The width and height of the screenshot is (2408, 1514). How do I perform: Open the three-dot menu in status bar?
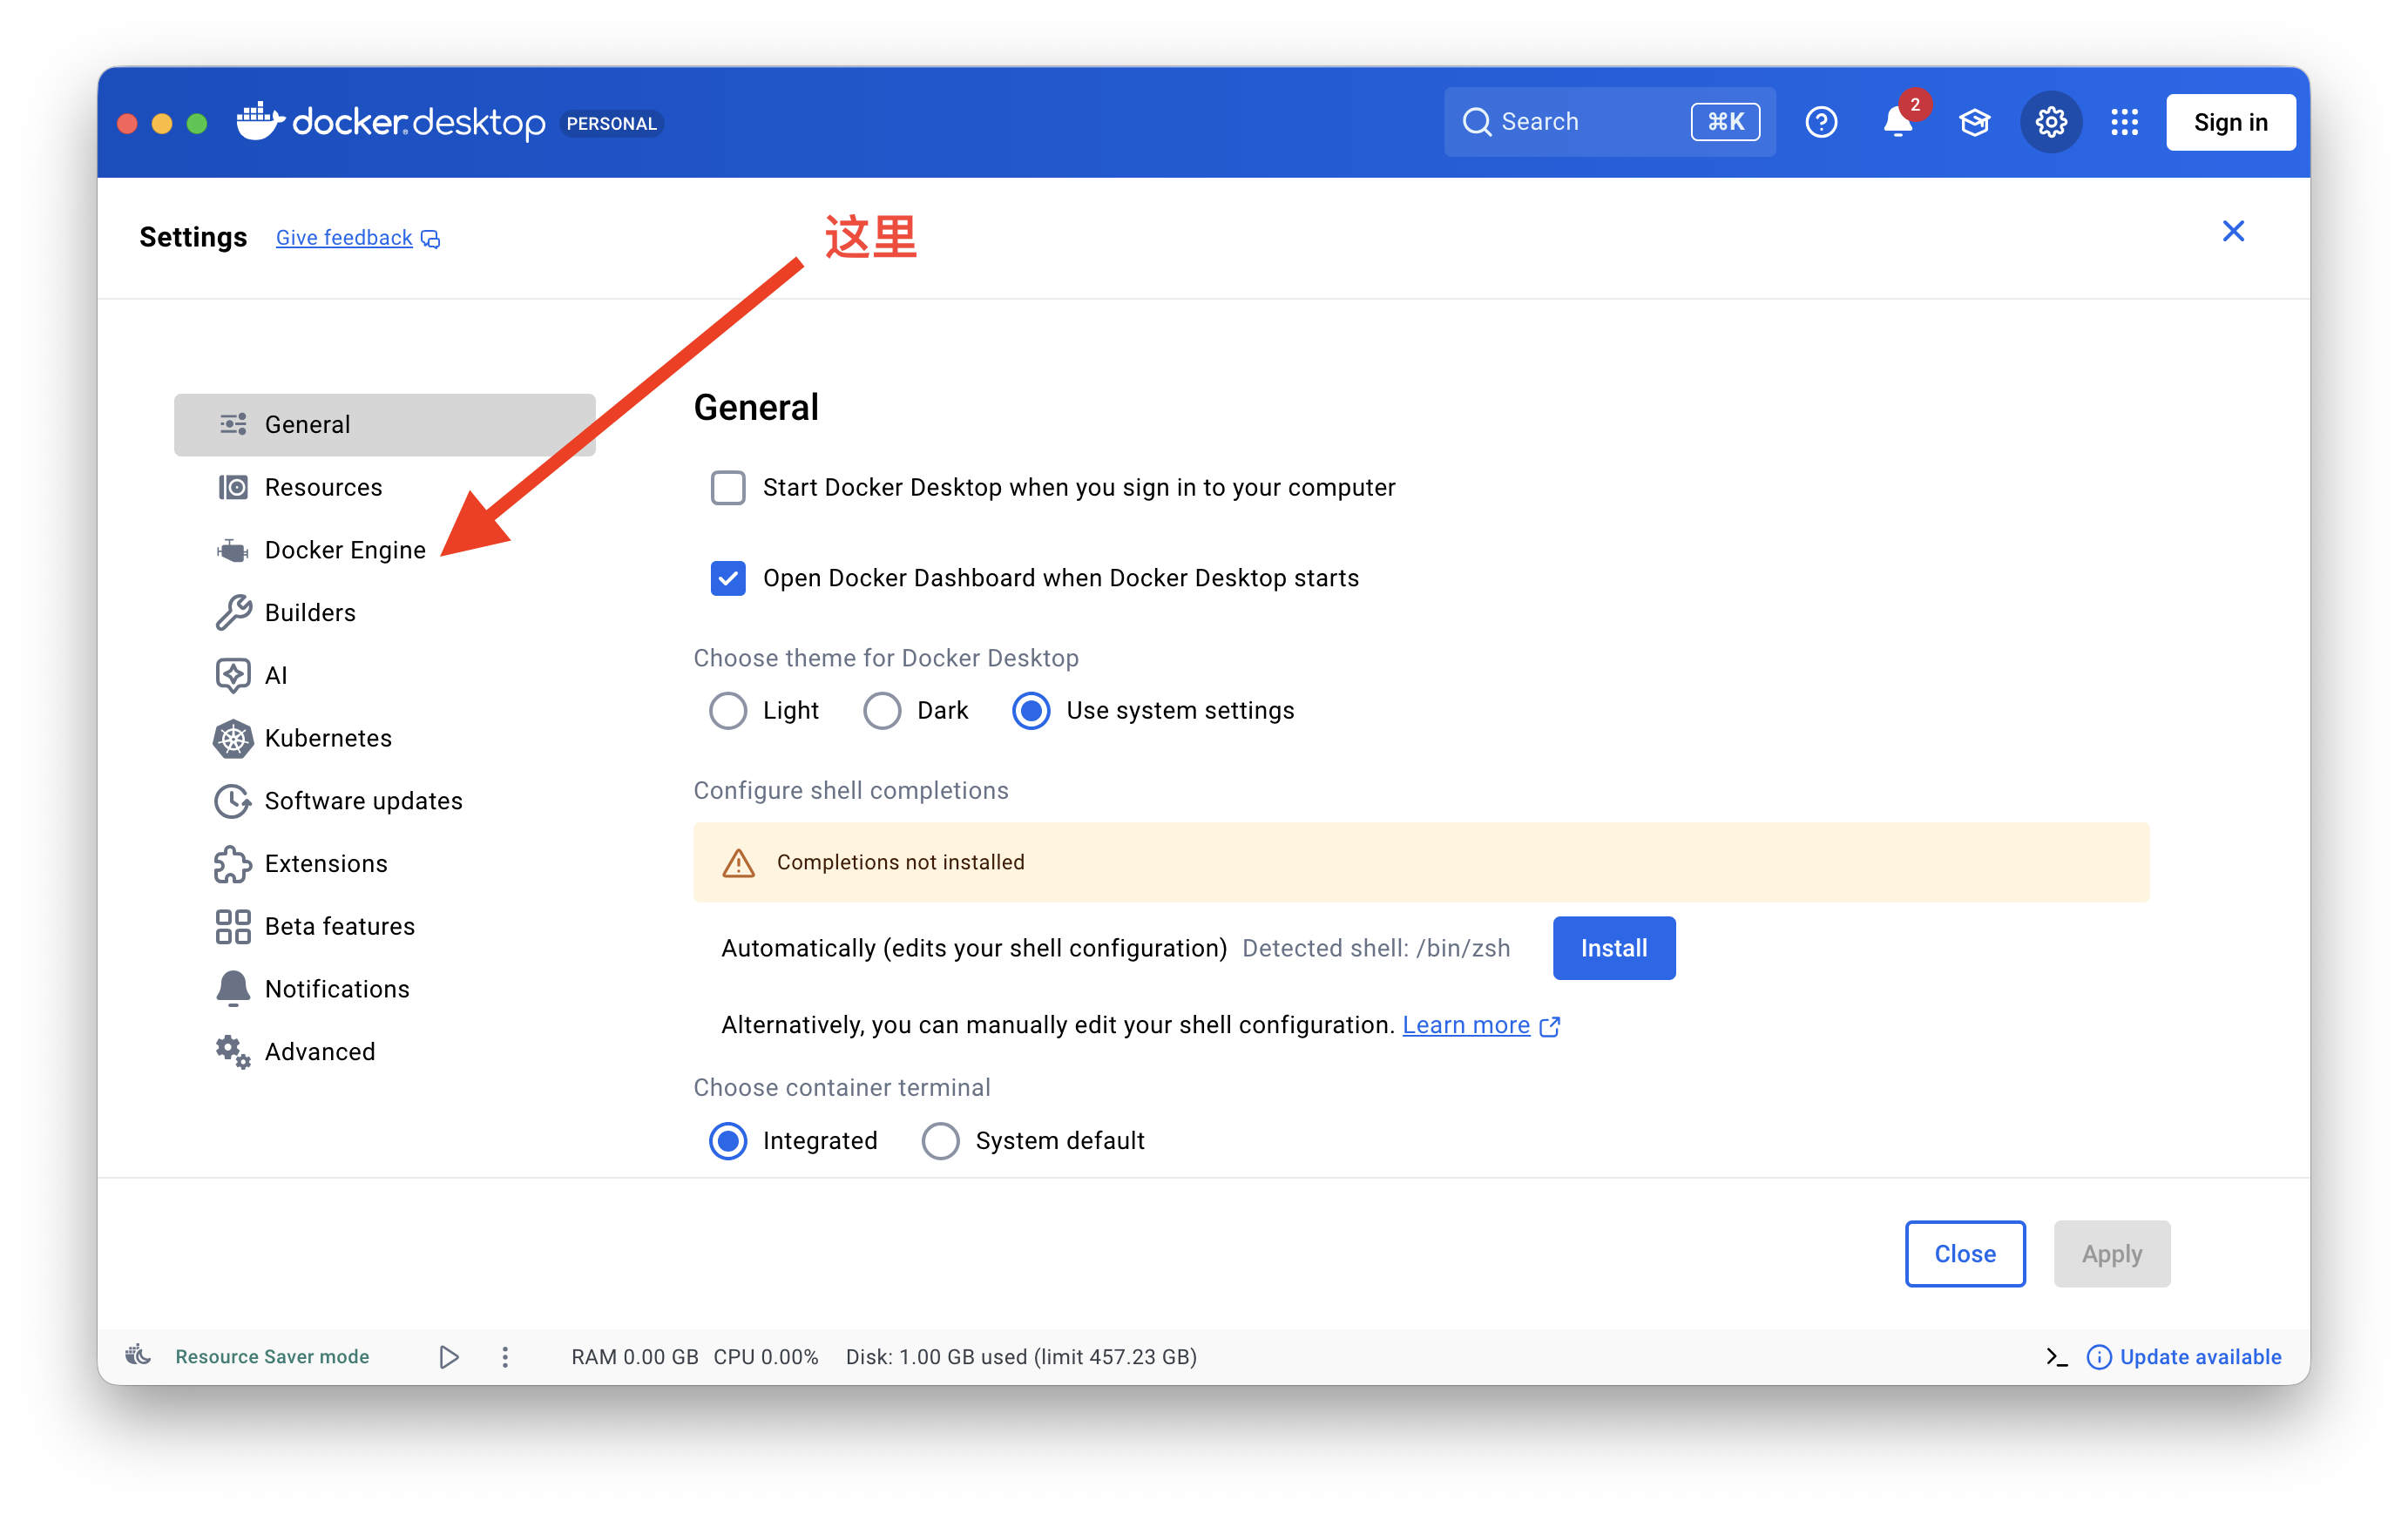tap(505, 1356)
